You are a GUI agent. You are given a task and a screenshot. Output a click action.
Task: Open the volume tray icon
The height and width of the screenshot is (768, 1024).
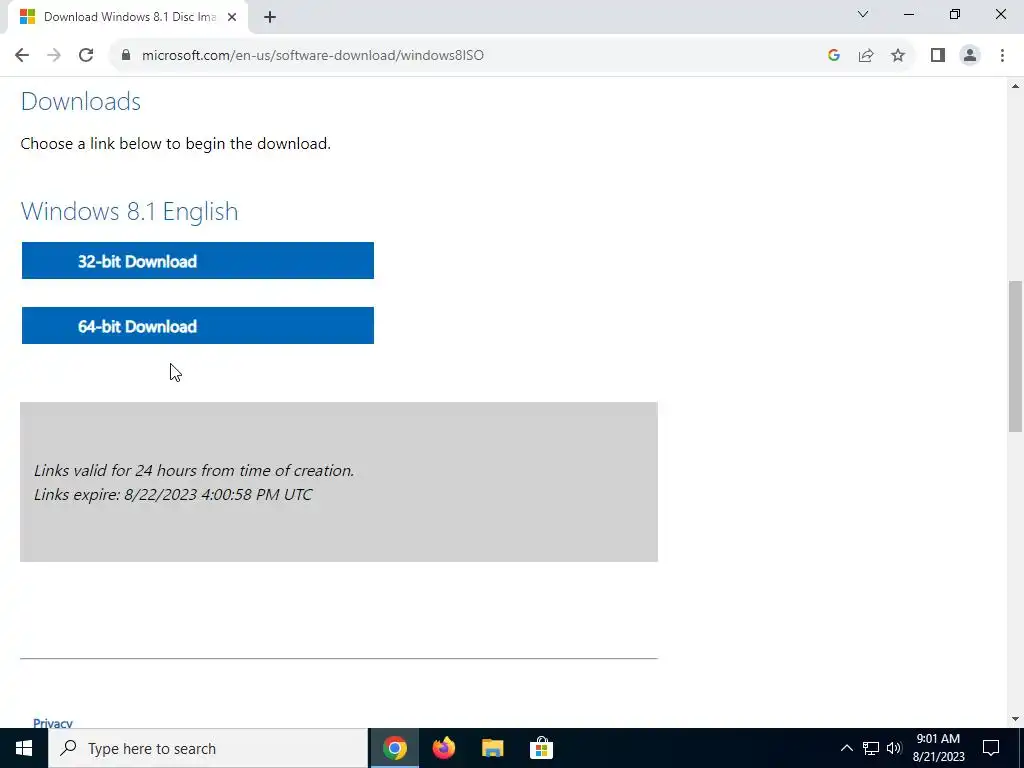tap(894, 748)
